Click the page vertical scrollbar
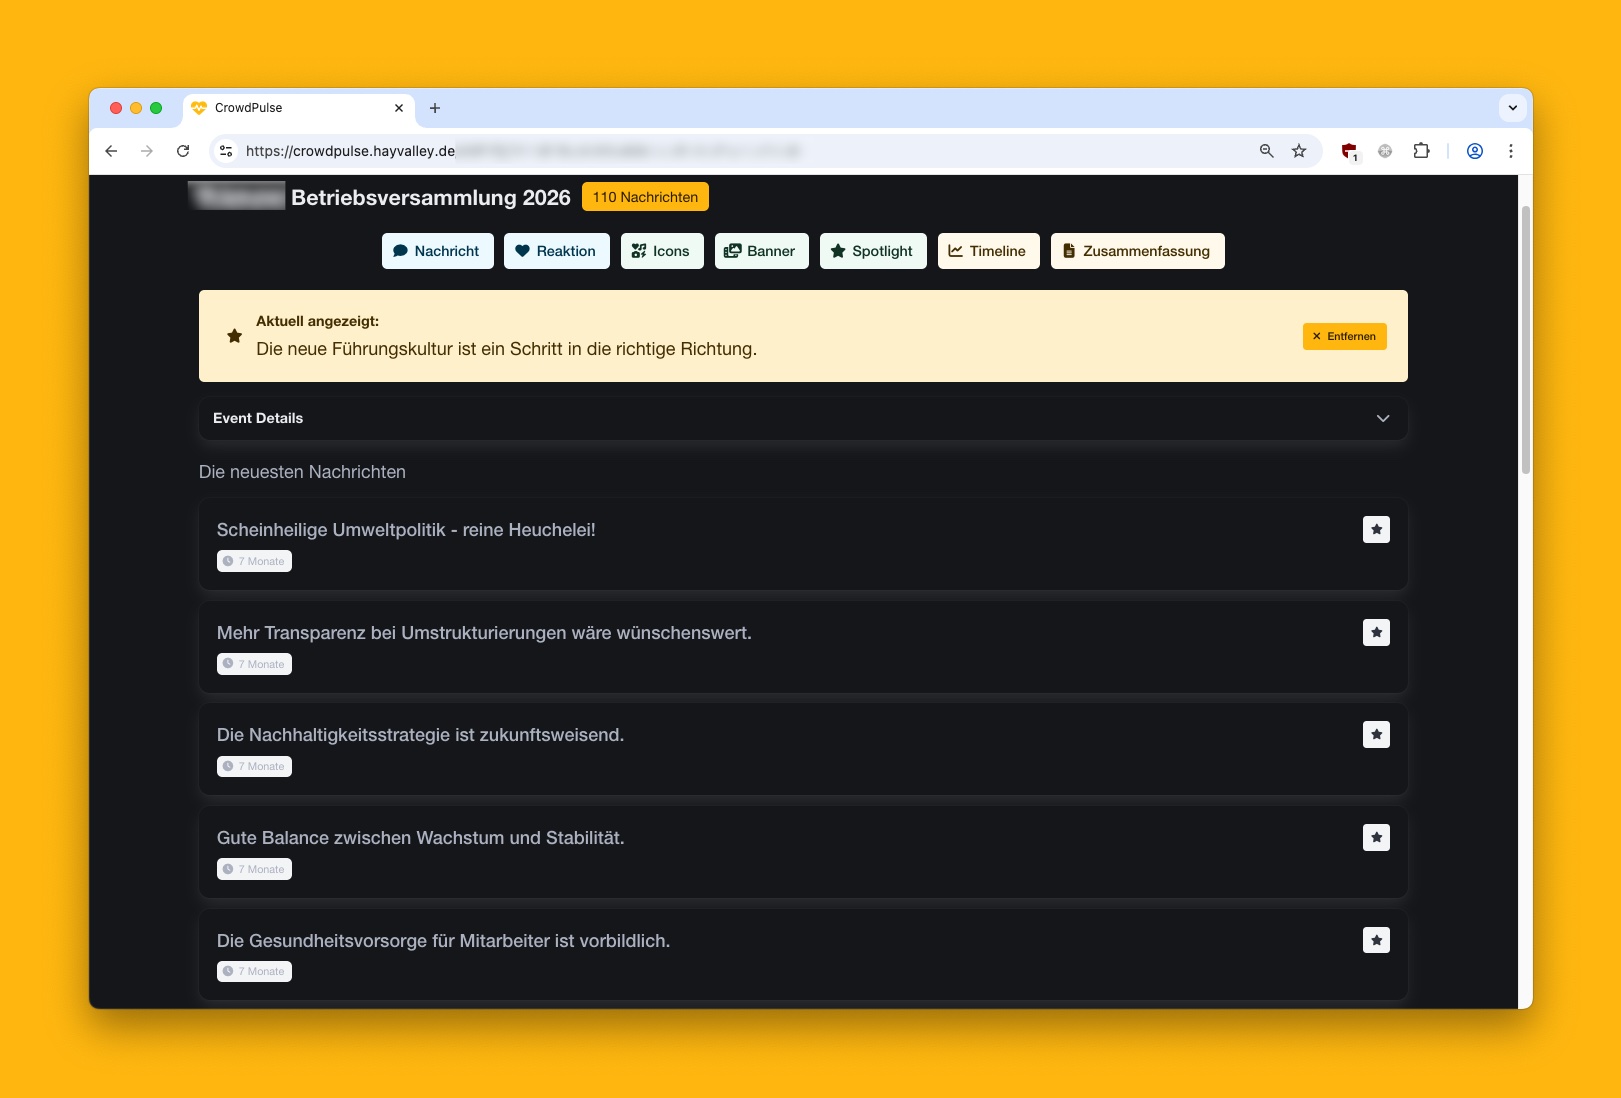This screenshot has width=1621, height=1098. click(1525, 340)
